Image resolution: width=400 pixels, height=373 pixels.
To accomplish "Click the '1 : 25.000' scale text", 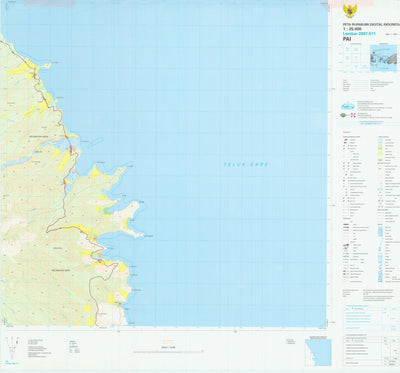I will click(352, 29).
